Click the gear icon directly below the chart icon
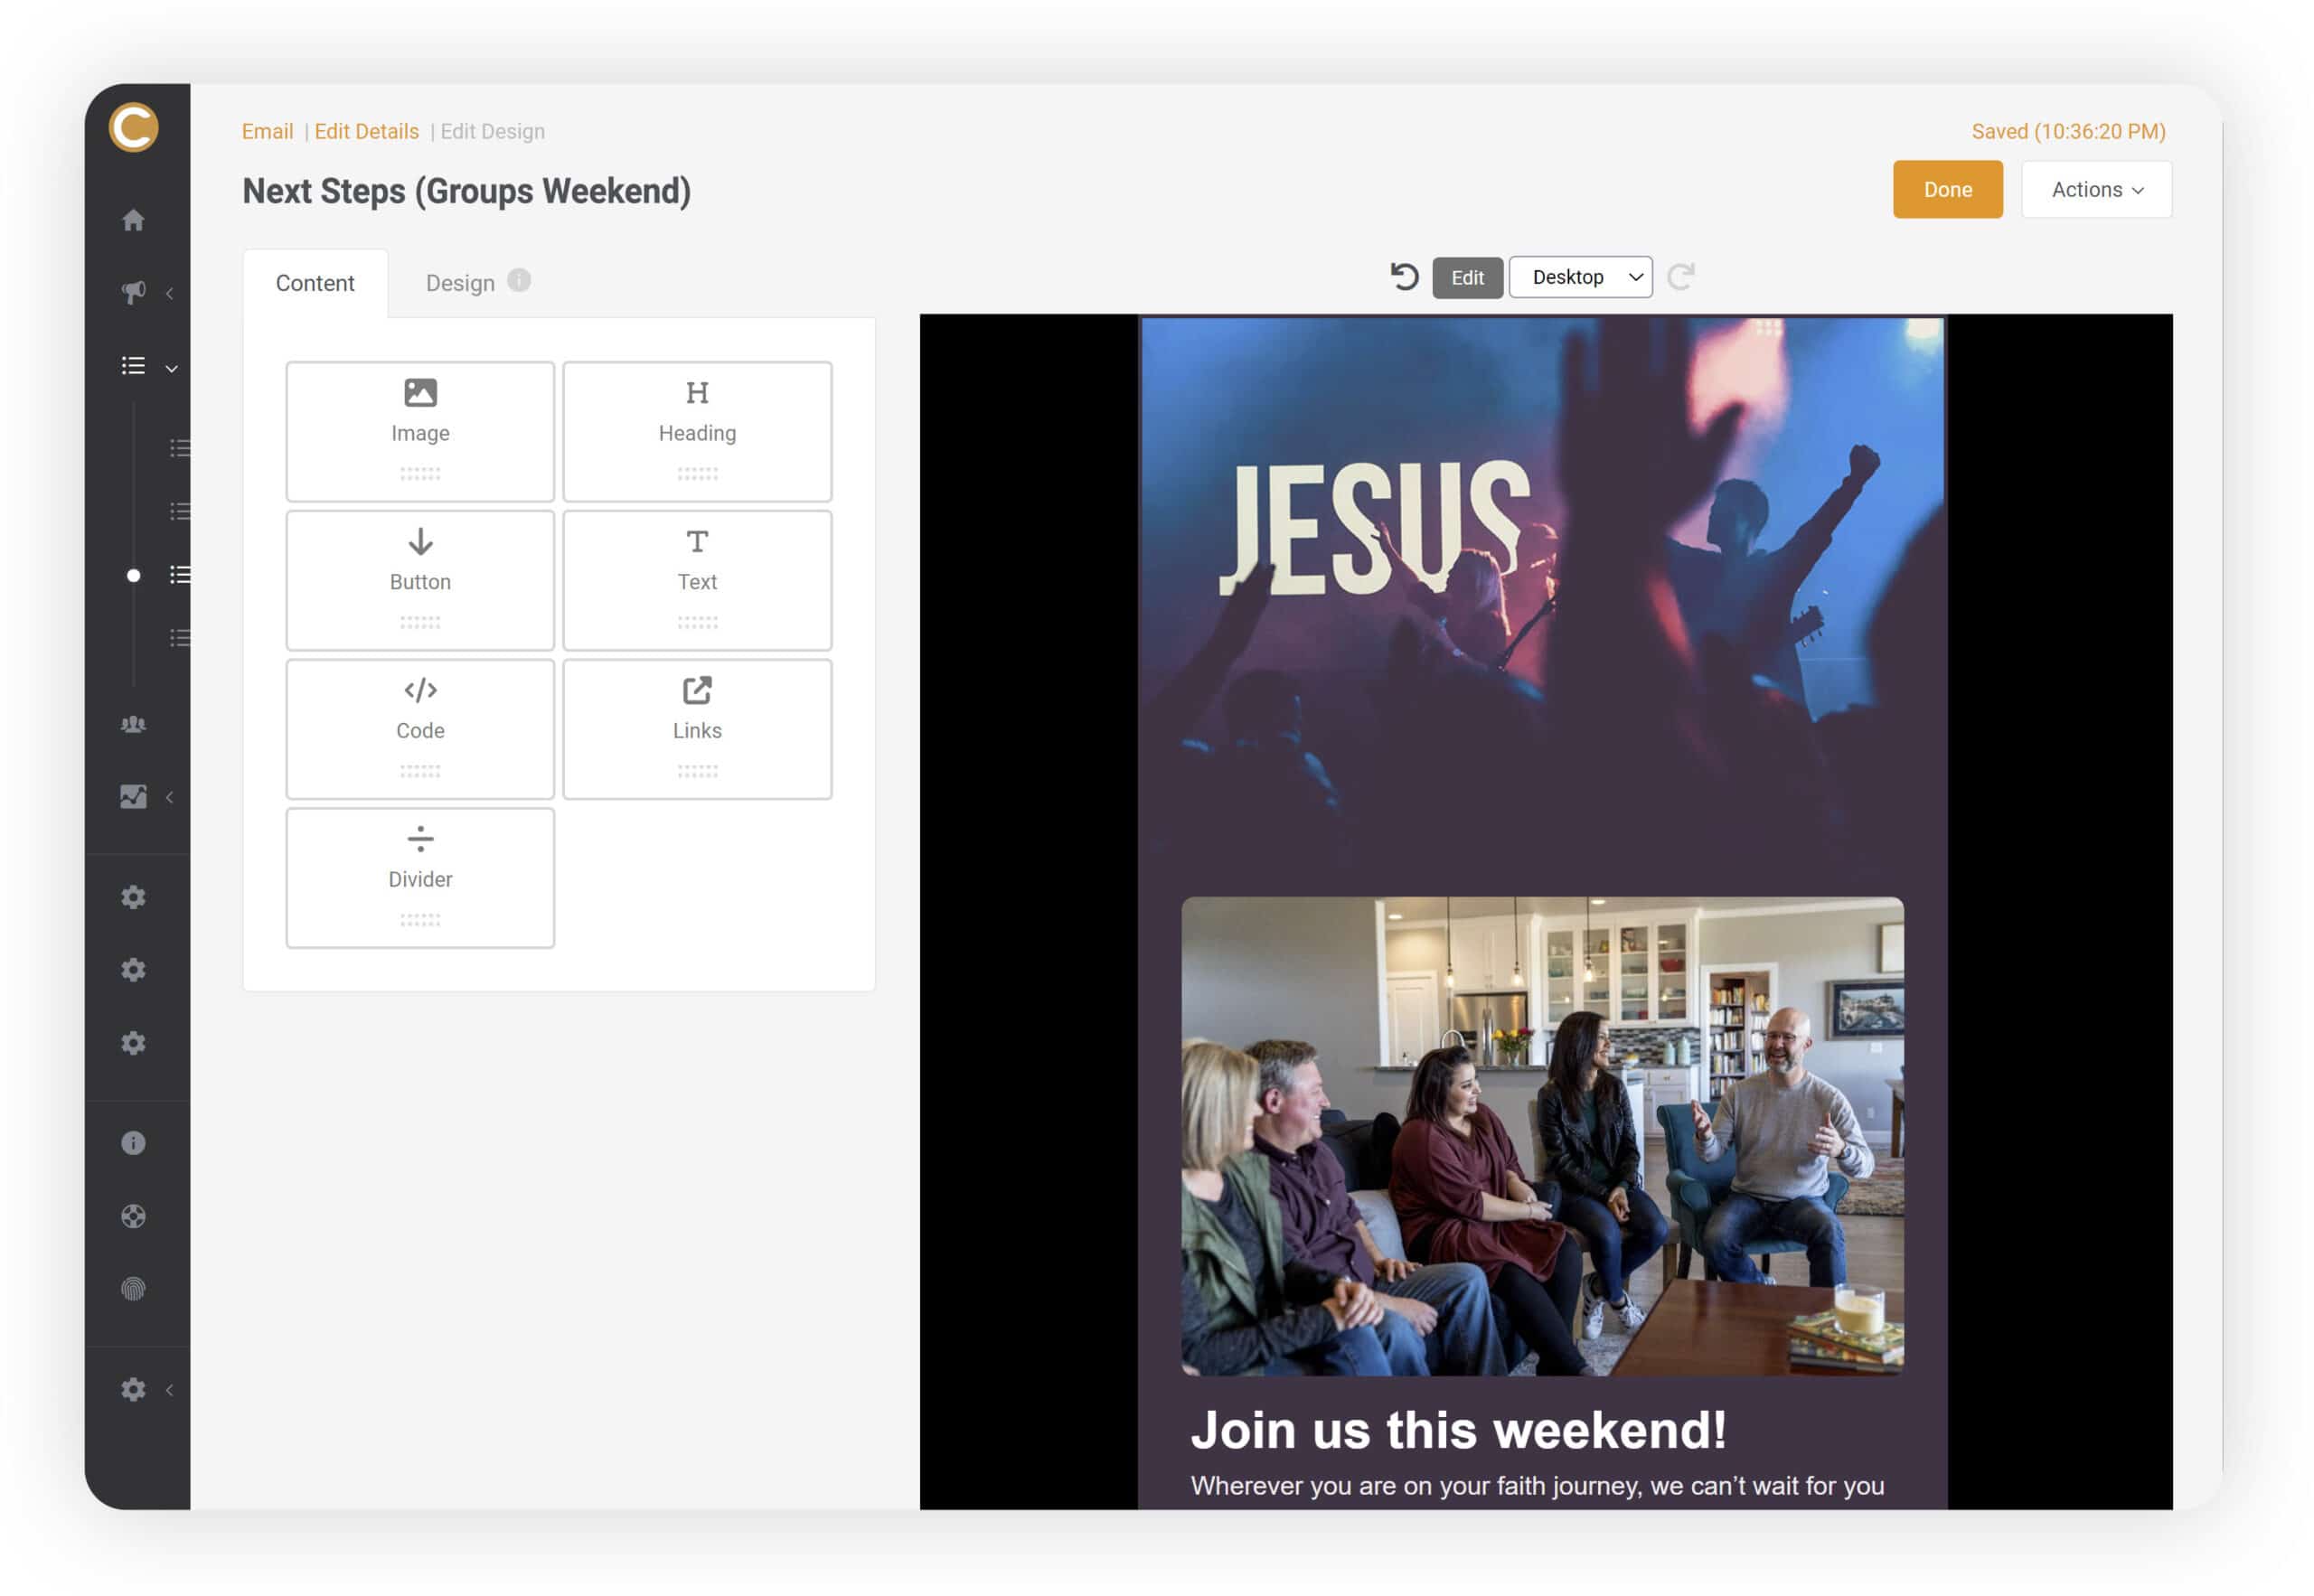The height and width of the screenshot is (1596, 2314). pyautogui.click(x=133, y=899)
